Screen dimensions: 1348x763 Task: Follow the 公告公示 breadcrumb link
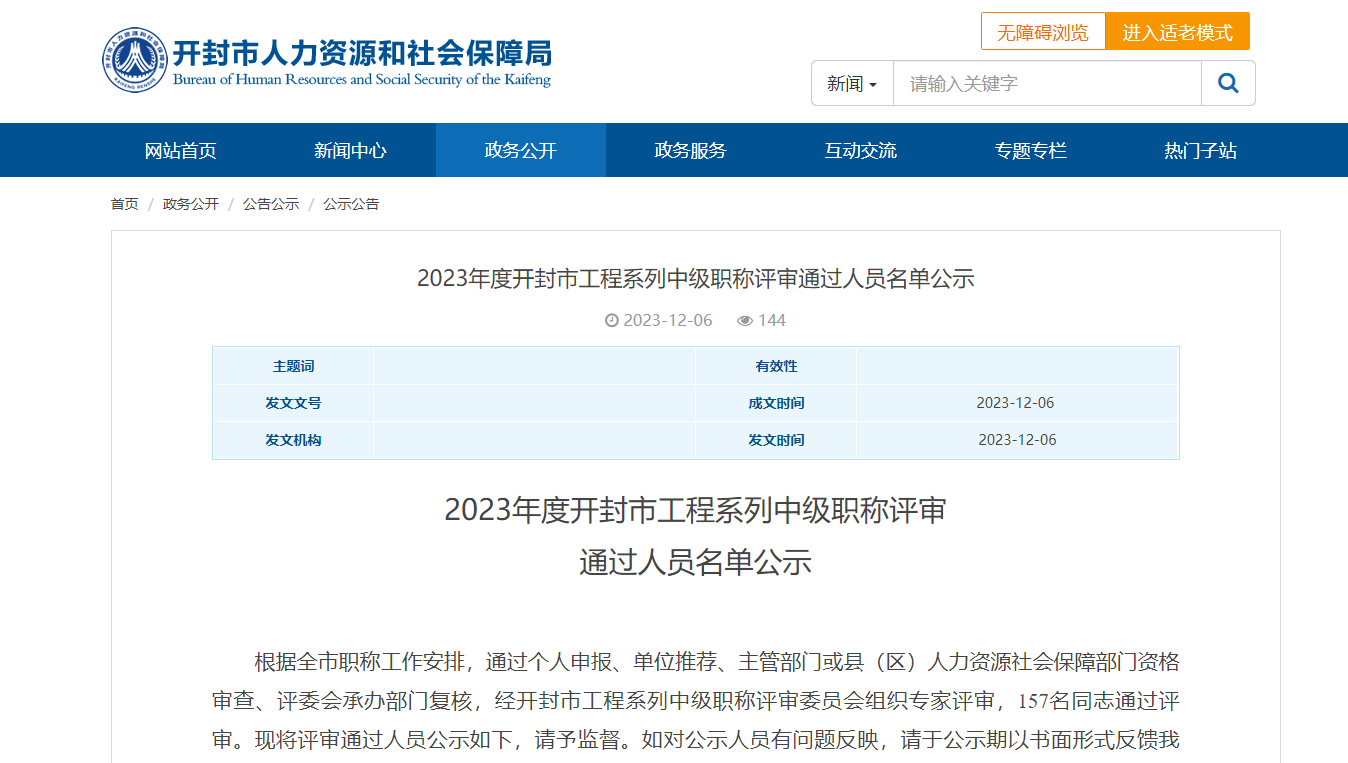point(271,204)
